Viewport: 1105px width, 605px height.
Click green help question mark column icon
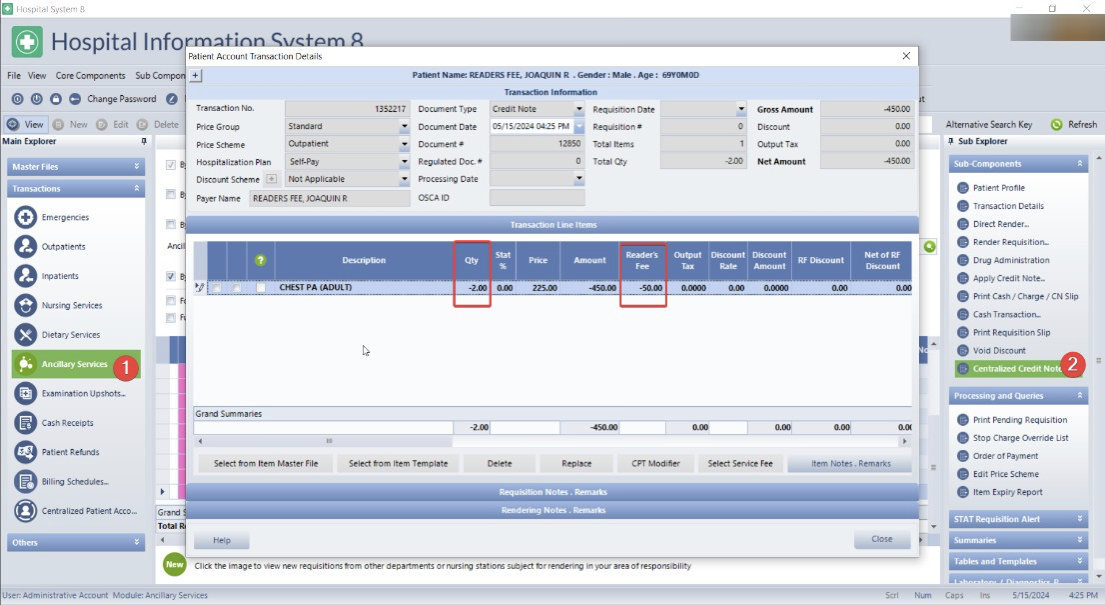(261, 260)
